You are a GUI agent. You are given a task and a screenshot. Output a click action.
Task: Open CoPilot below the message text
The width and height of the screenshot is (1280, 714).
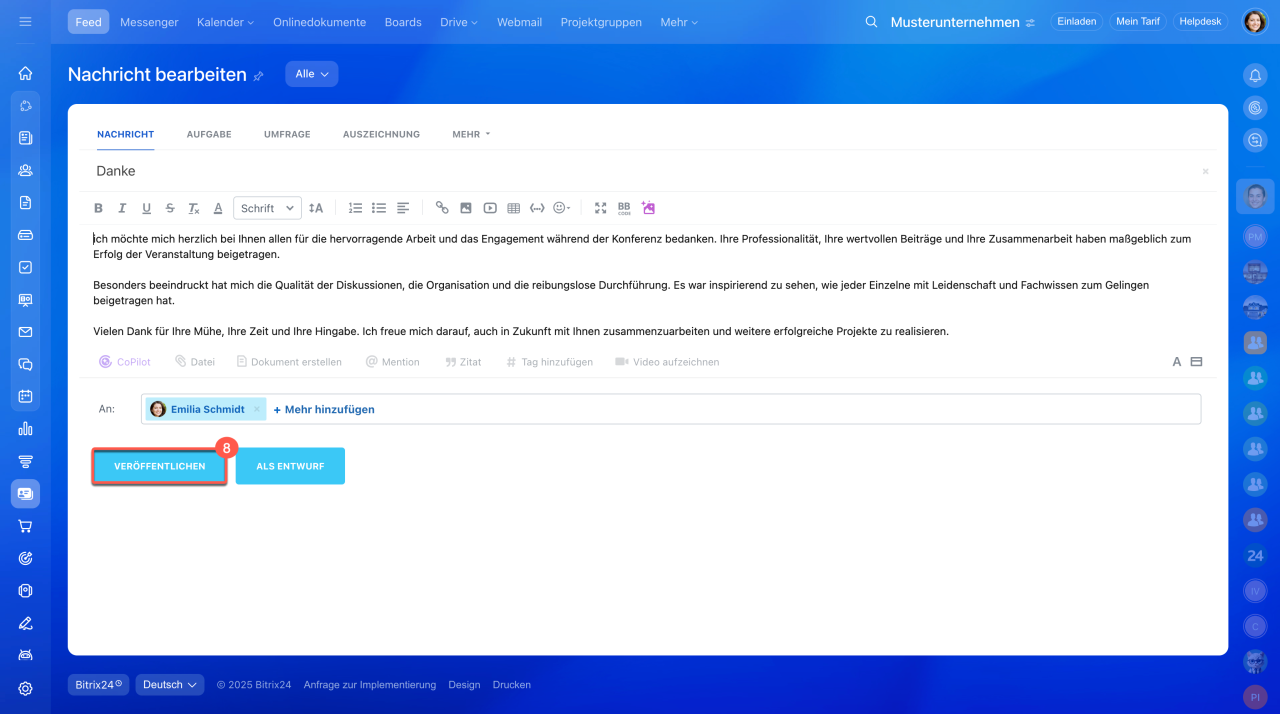(125, 362)
